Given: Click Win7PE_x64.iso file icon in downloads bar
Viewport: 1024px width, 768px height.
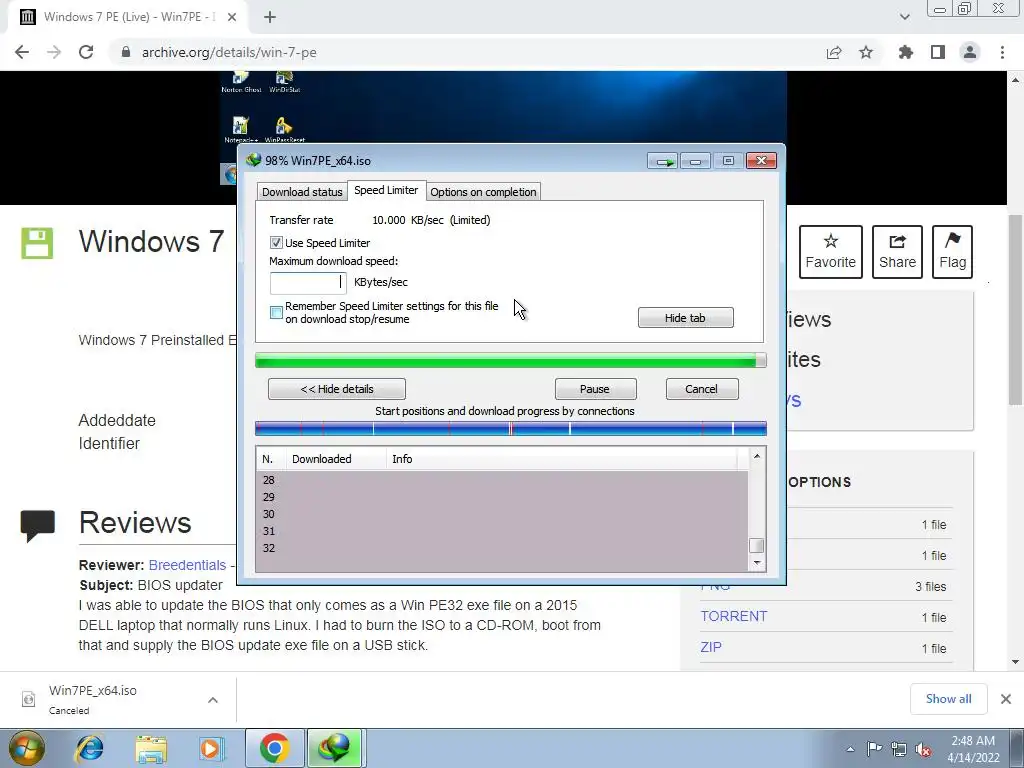Looking at the screenshot, I should [x=29, y=699].
